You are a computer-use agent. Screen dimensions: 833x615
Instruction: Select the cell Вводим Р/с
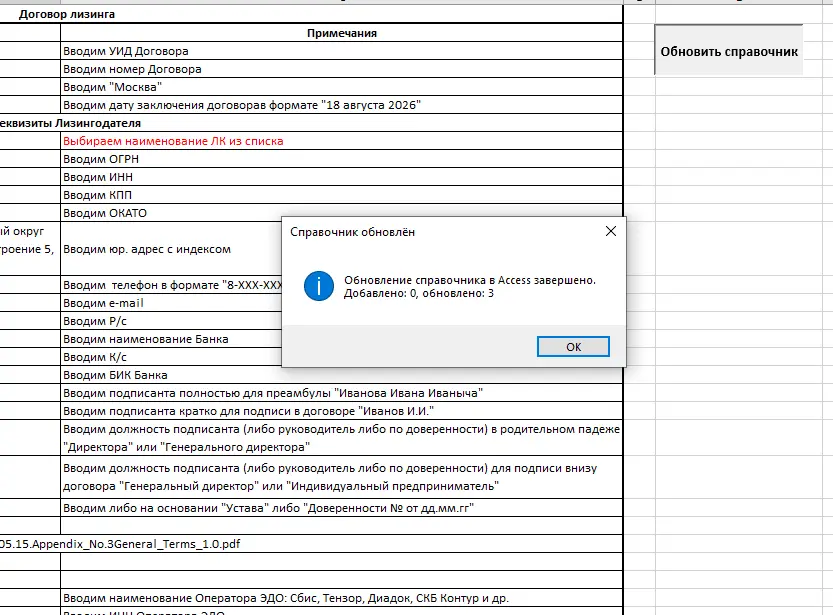click(171, 321)
